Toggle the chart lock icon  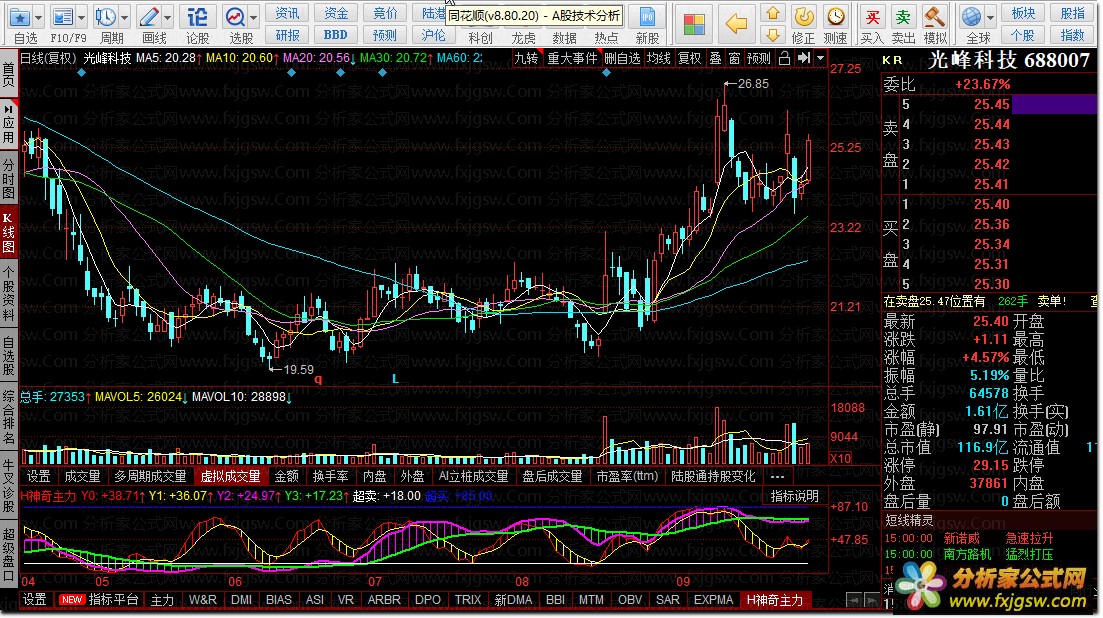[784, 58]
